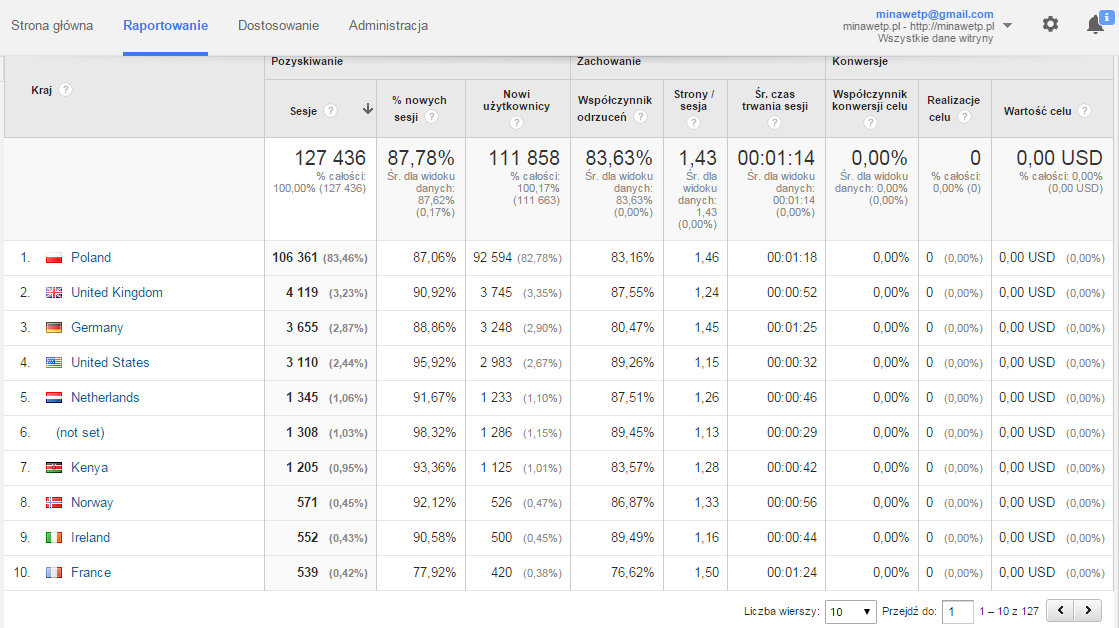The image size is (1119, 628).
Task: Click help icon next to Kraj header
Action: pyautogui.click(x=65, y=90)
